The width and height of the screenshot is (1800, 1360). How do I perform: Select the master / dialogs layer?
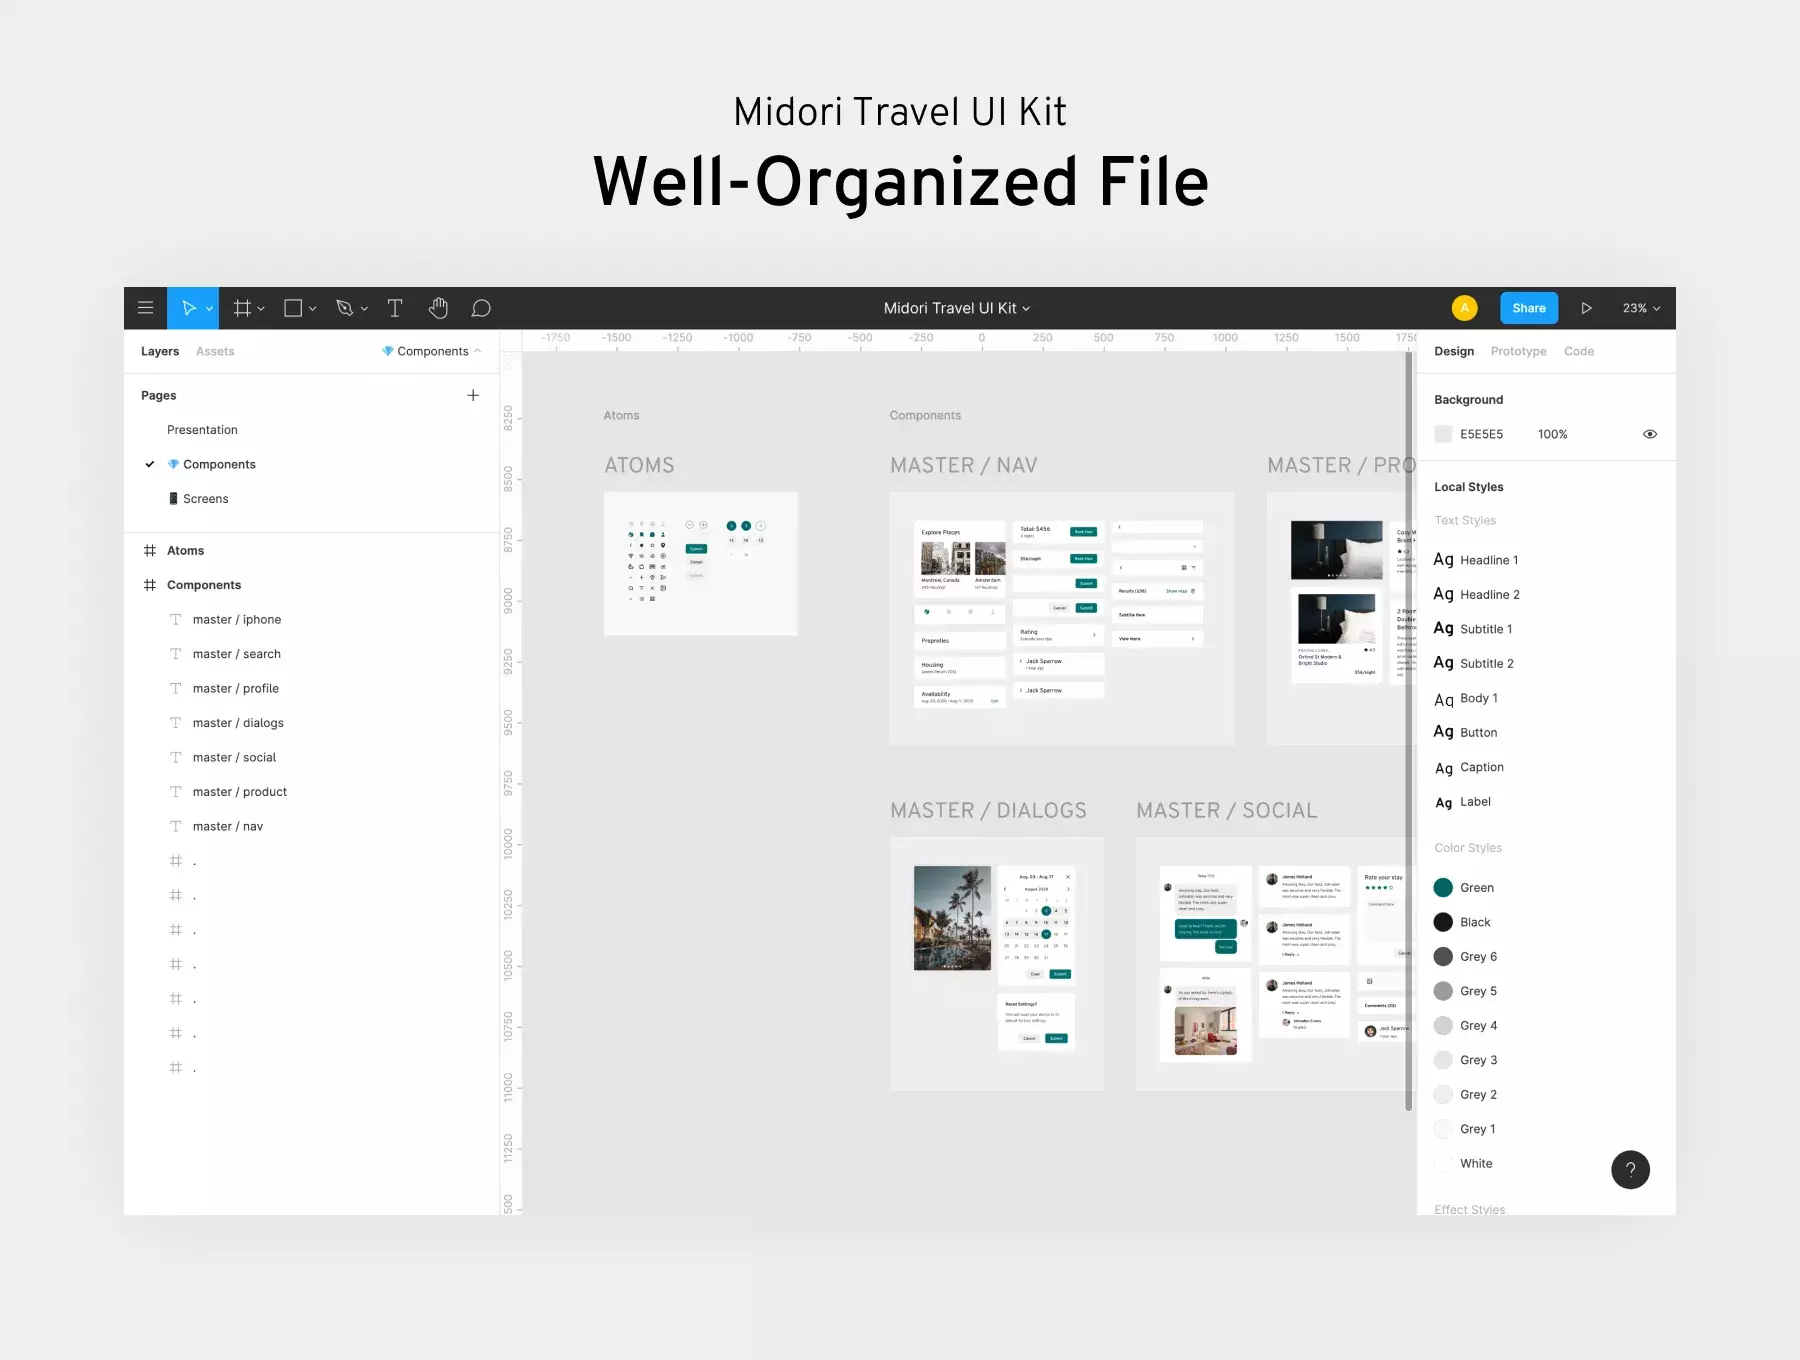pyautogui.click(x=238, y=723)
